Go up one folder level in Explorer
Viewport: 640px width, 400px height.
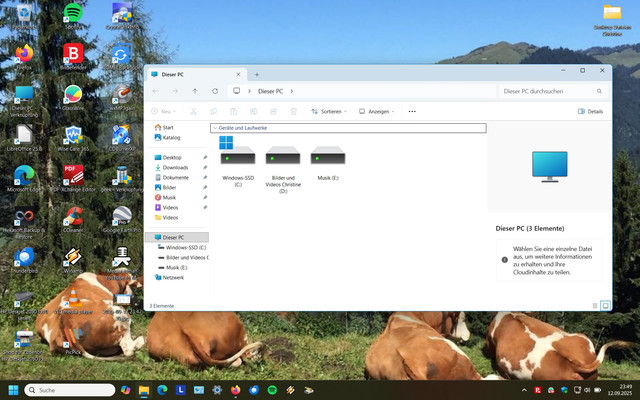(195, 91)
